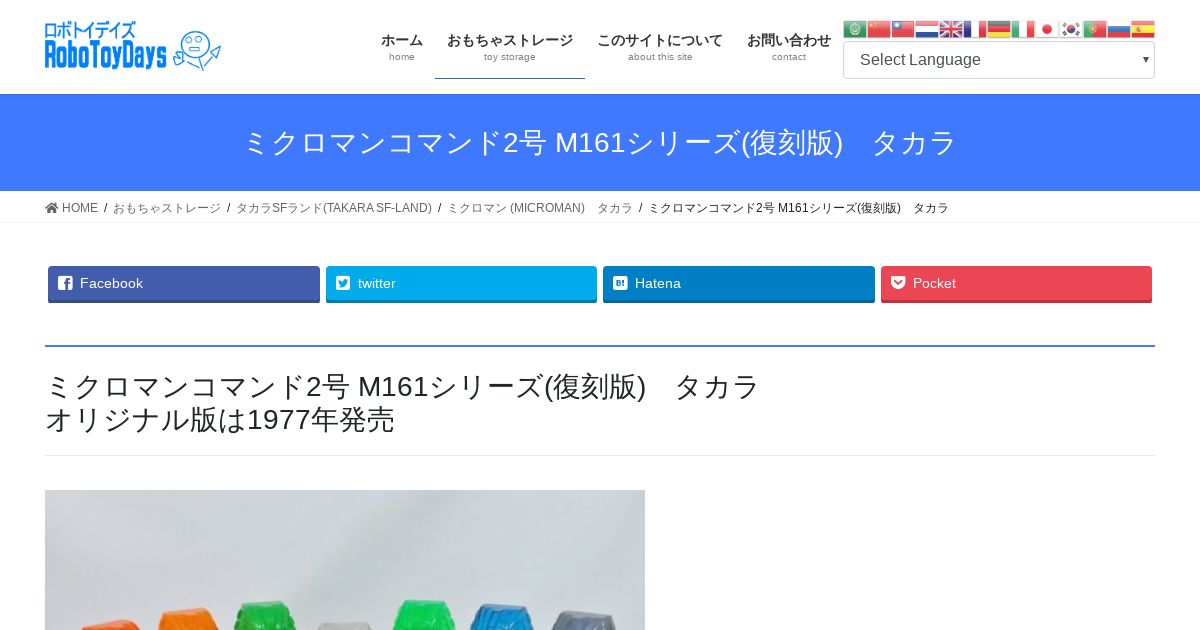Click the blue banner page title
Image resolution: width=1200 pixels, height=630 pixels.
(x=600, y=143)
